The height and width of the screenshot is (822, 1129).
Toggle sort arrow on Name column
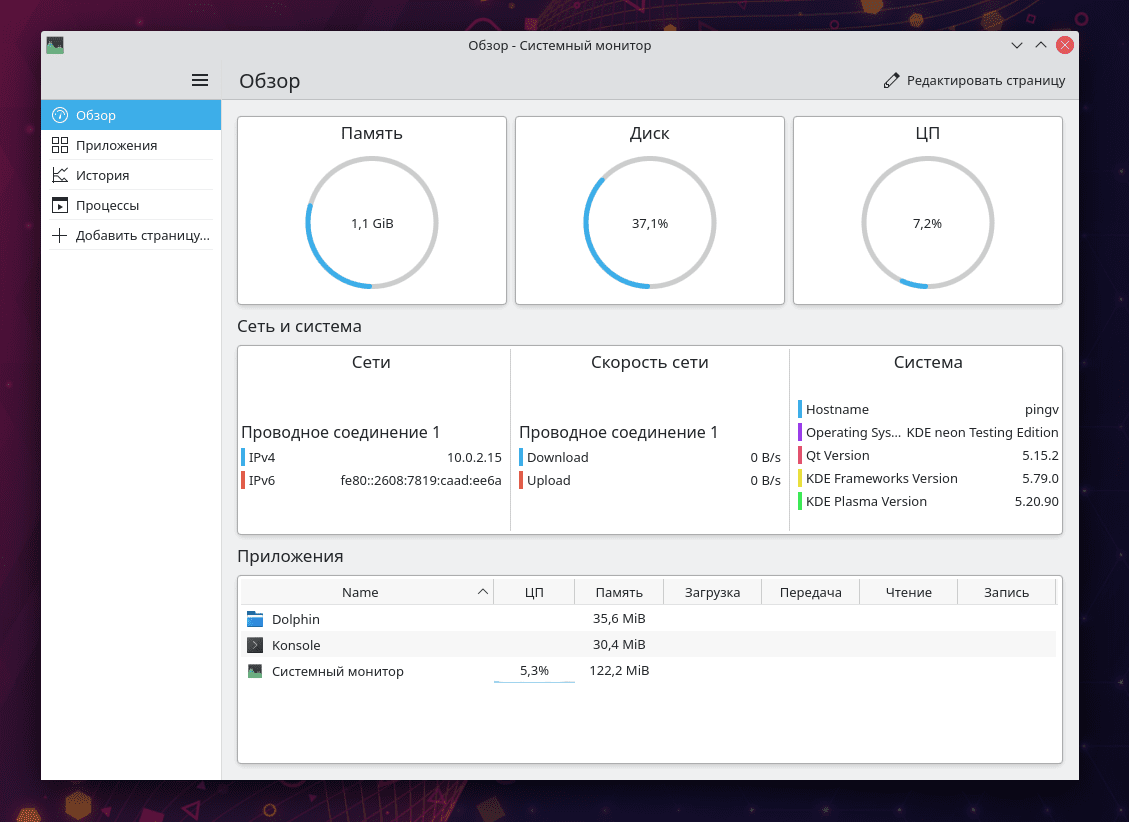tap(484, 592)
